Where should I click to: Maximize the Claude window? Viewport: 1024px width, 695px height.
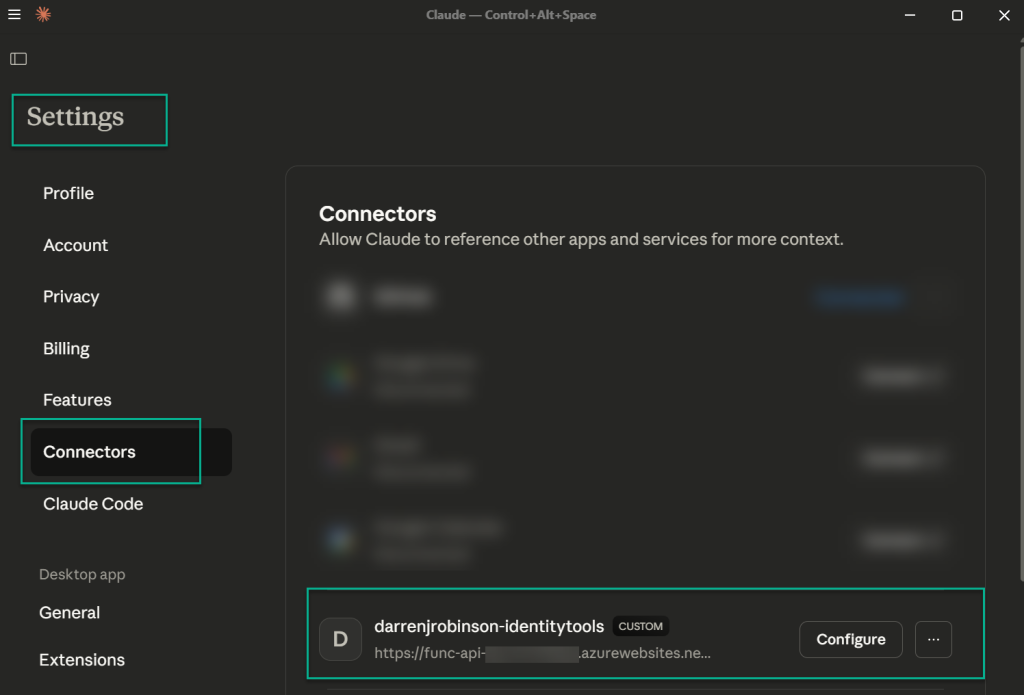pyautogui.click(x=957, y=15)
